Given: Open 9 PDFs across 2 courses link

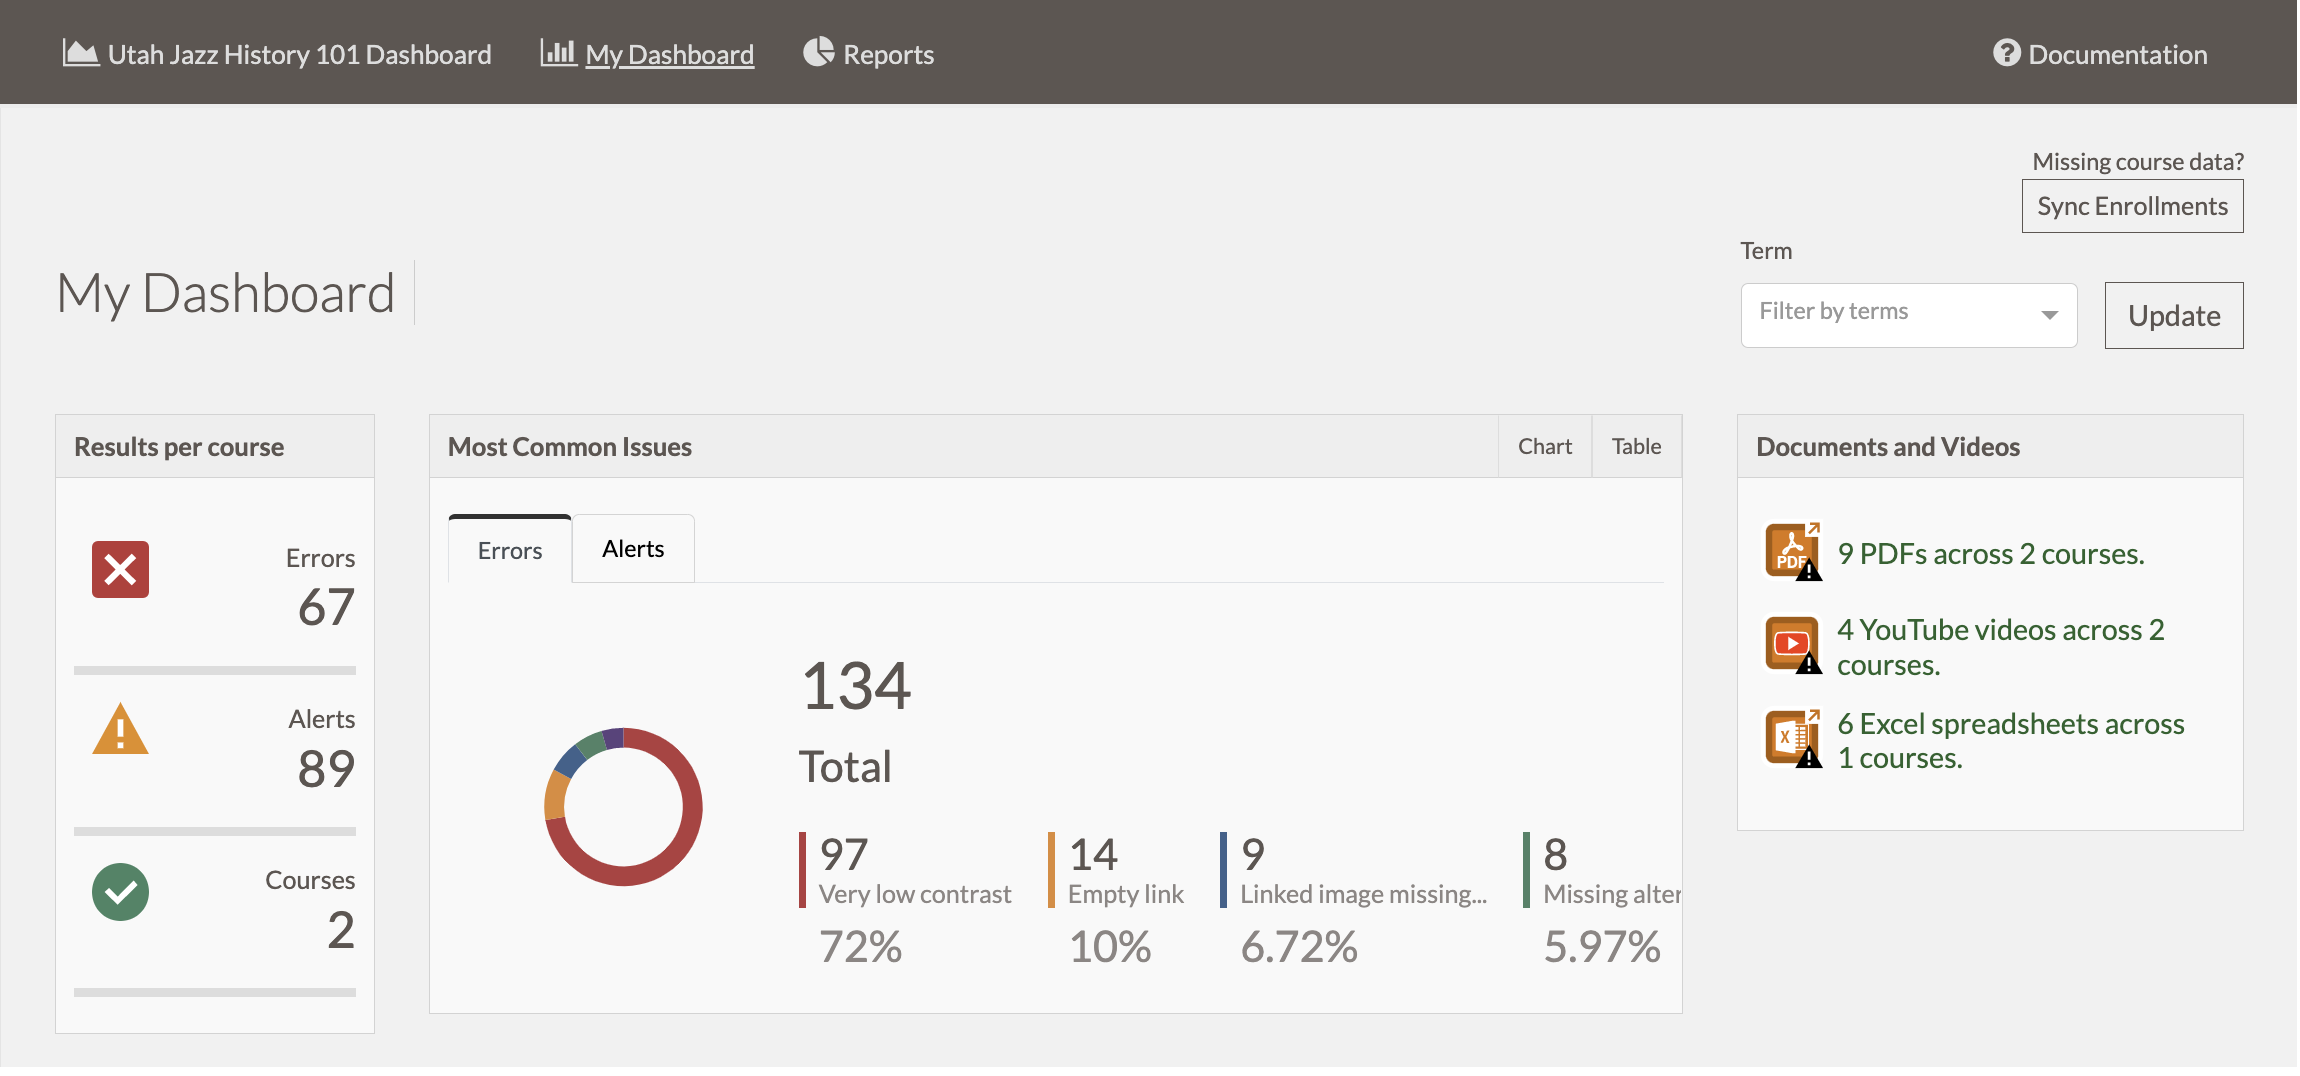Looking at the screenshot, I should click(1991, 554).
